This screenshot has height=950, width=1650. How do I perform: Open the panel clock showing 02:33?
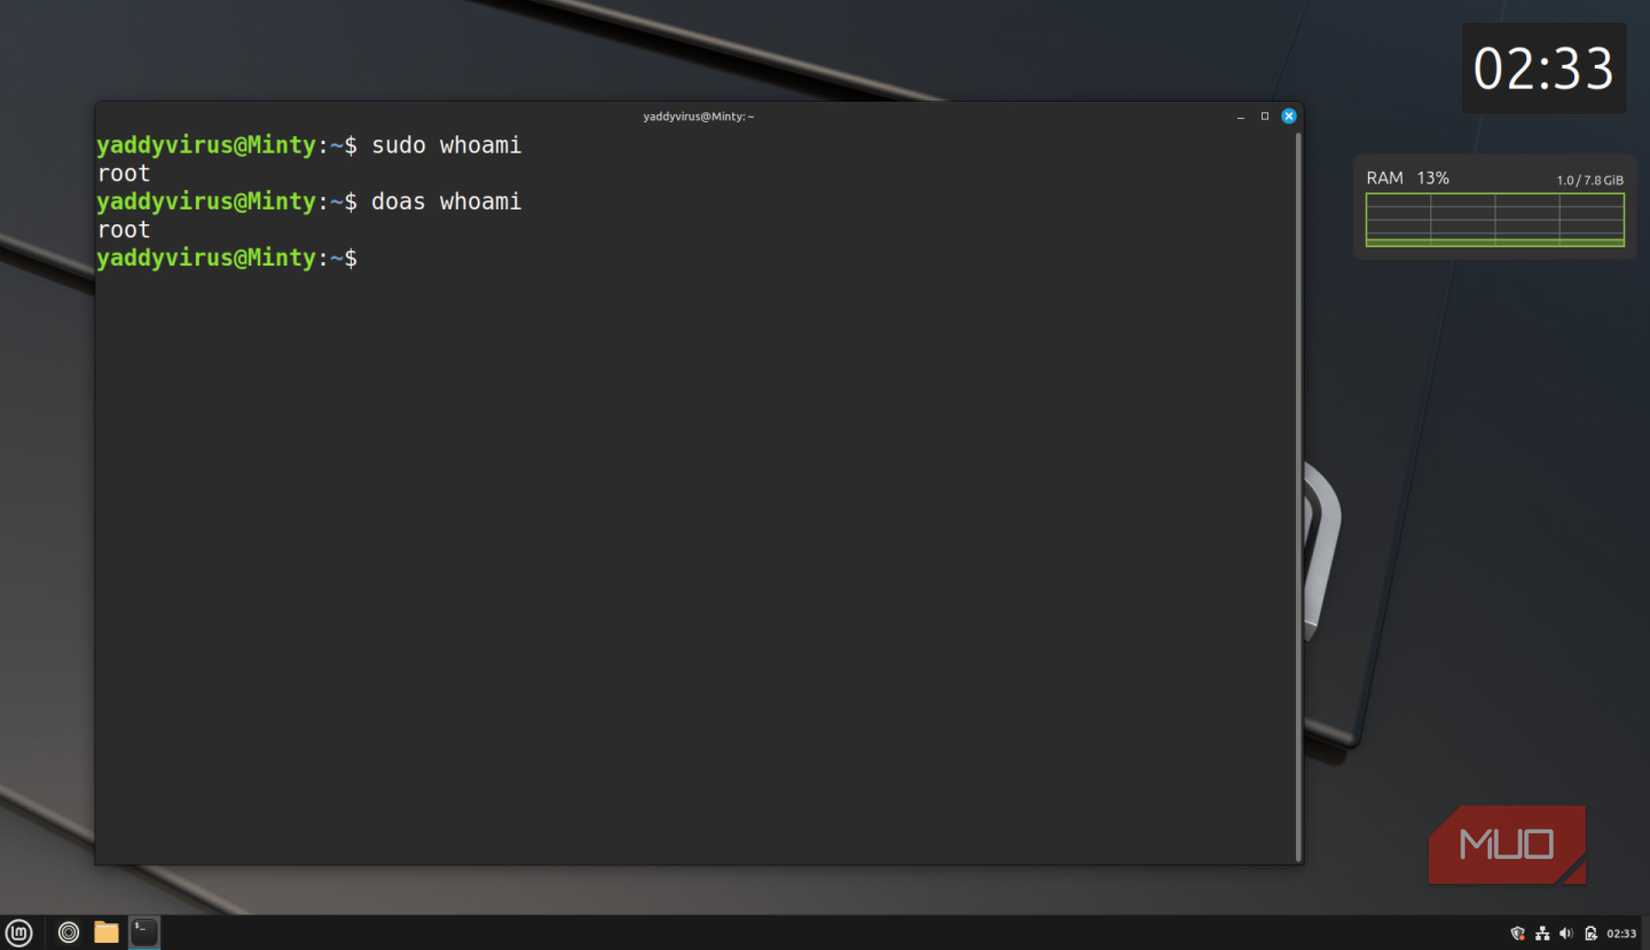coord(1621,933)
